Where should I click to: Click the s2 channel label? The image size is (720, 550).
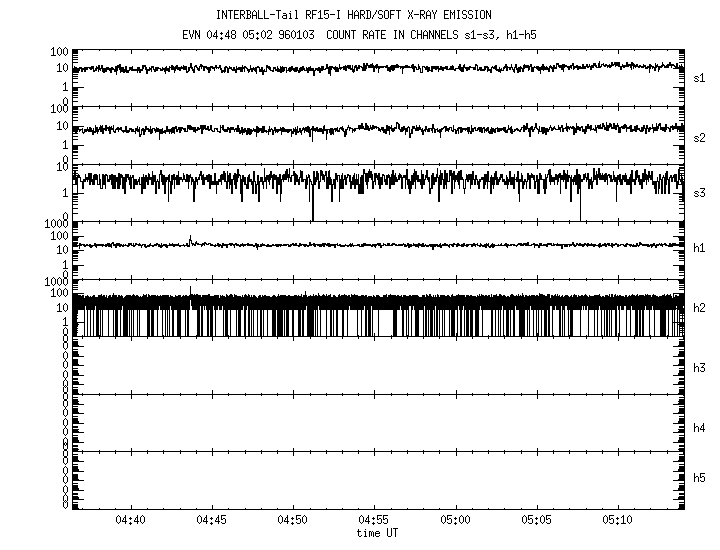click(699, 137)
